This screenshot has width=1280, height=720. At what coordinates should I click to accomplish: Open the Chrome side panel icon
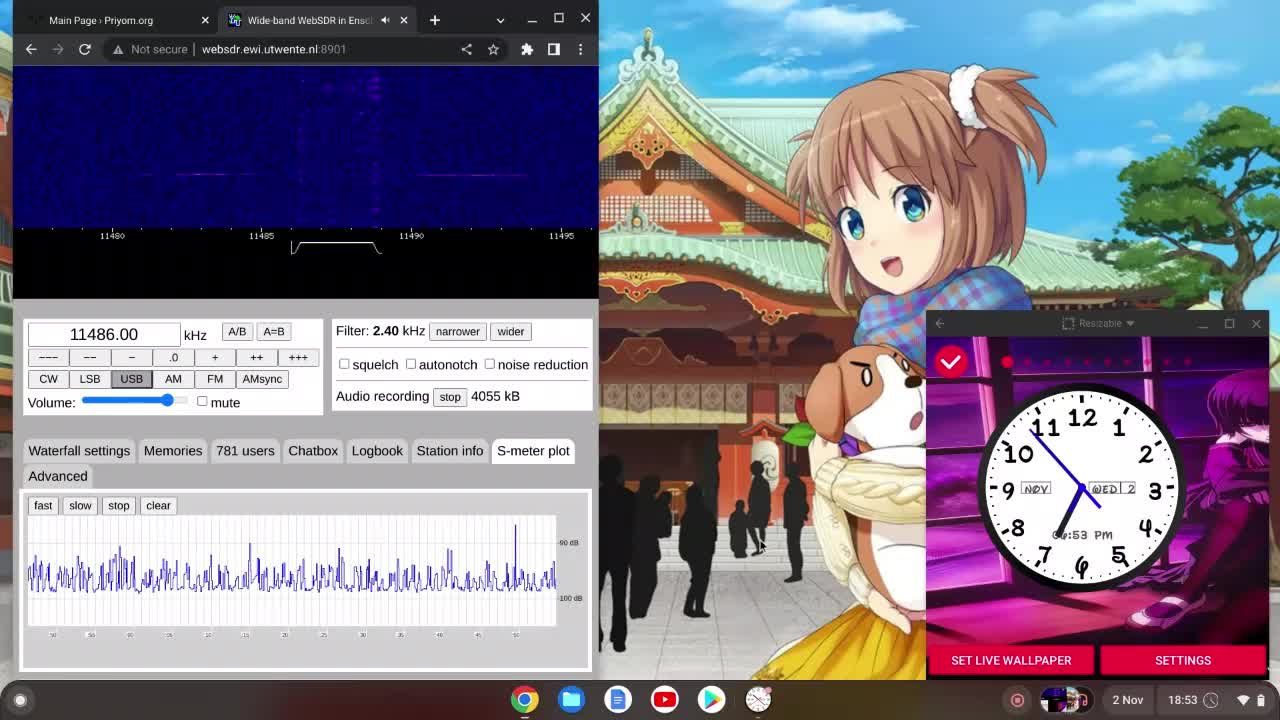554,49
